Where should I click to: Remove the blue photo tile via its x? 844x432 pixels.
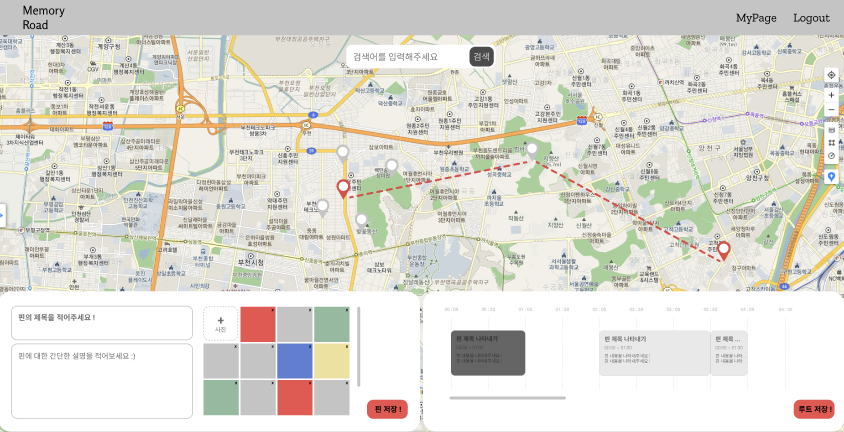(310, 347)
